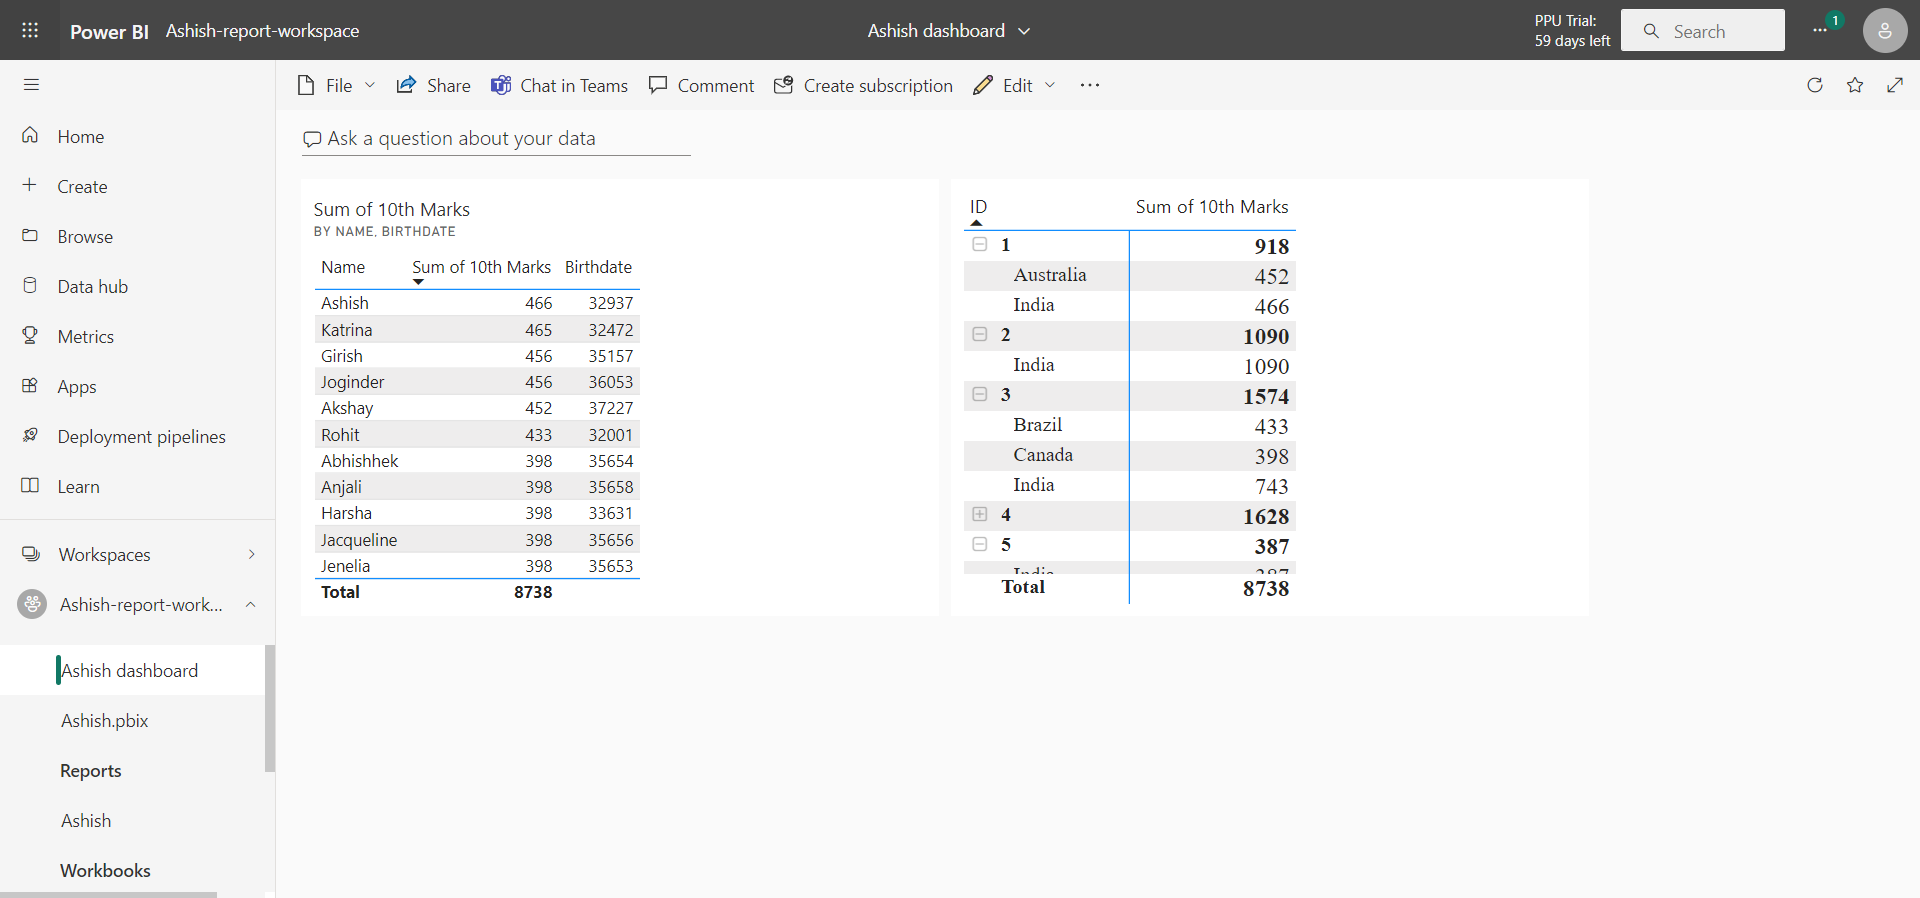Refresh the dashboard tiles
The width and height of the screenshot is (1920, 898).
[1815, 85]
